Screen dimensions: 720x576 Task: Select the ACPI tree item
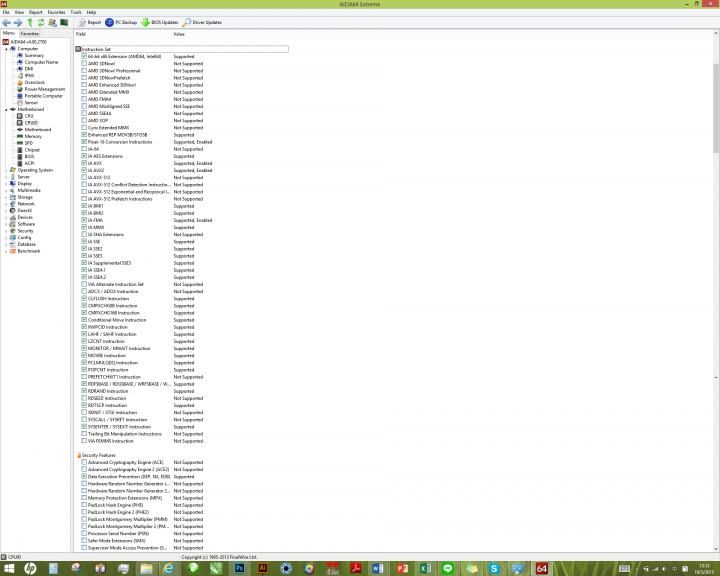click(29, 163)
